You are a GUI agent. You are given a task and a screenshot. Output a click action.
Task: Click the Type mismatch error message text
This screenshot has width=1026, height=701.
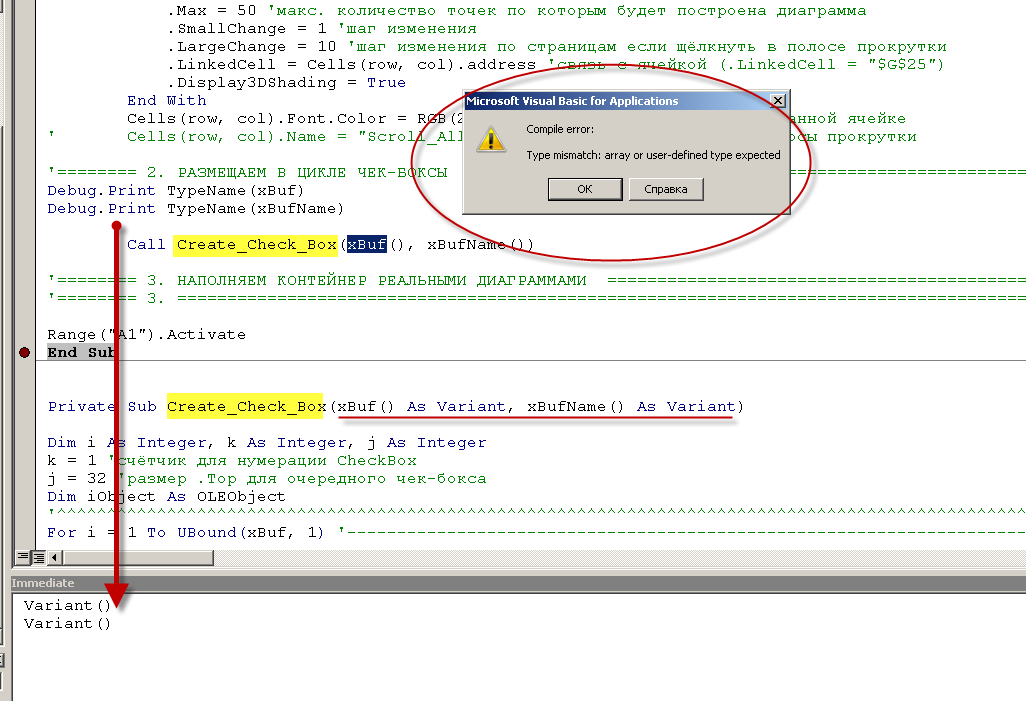coord(653,155)
